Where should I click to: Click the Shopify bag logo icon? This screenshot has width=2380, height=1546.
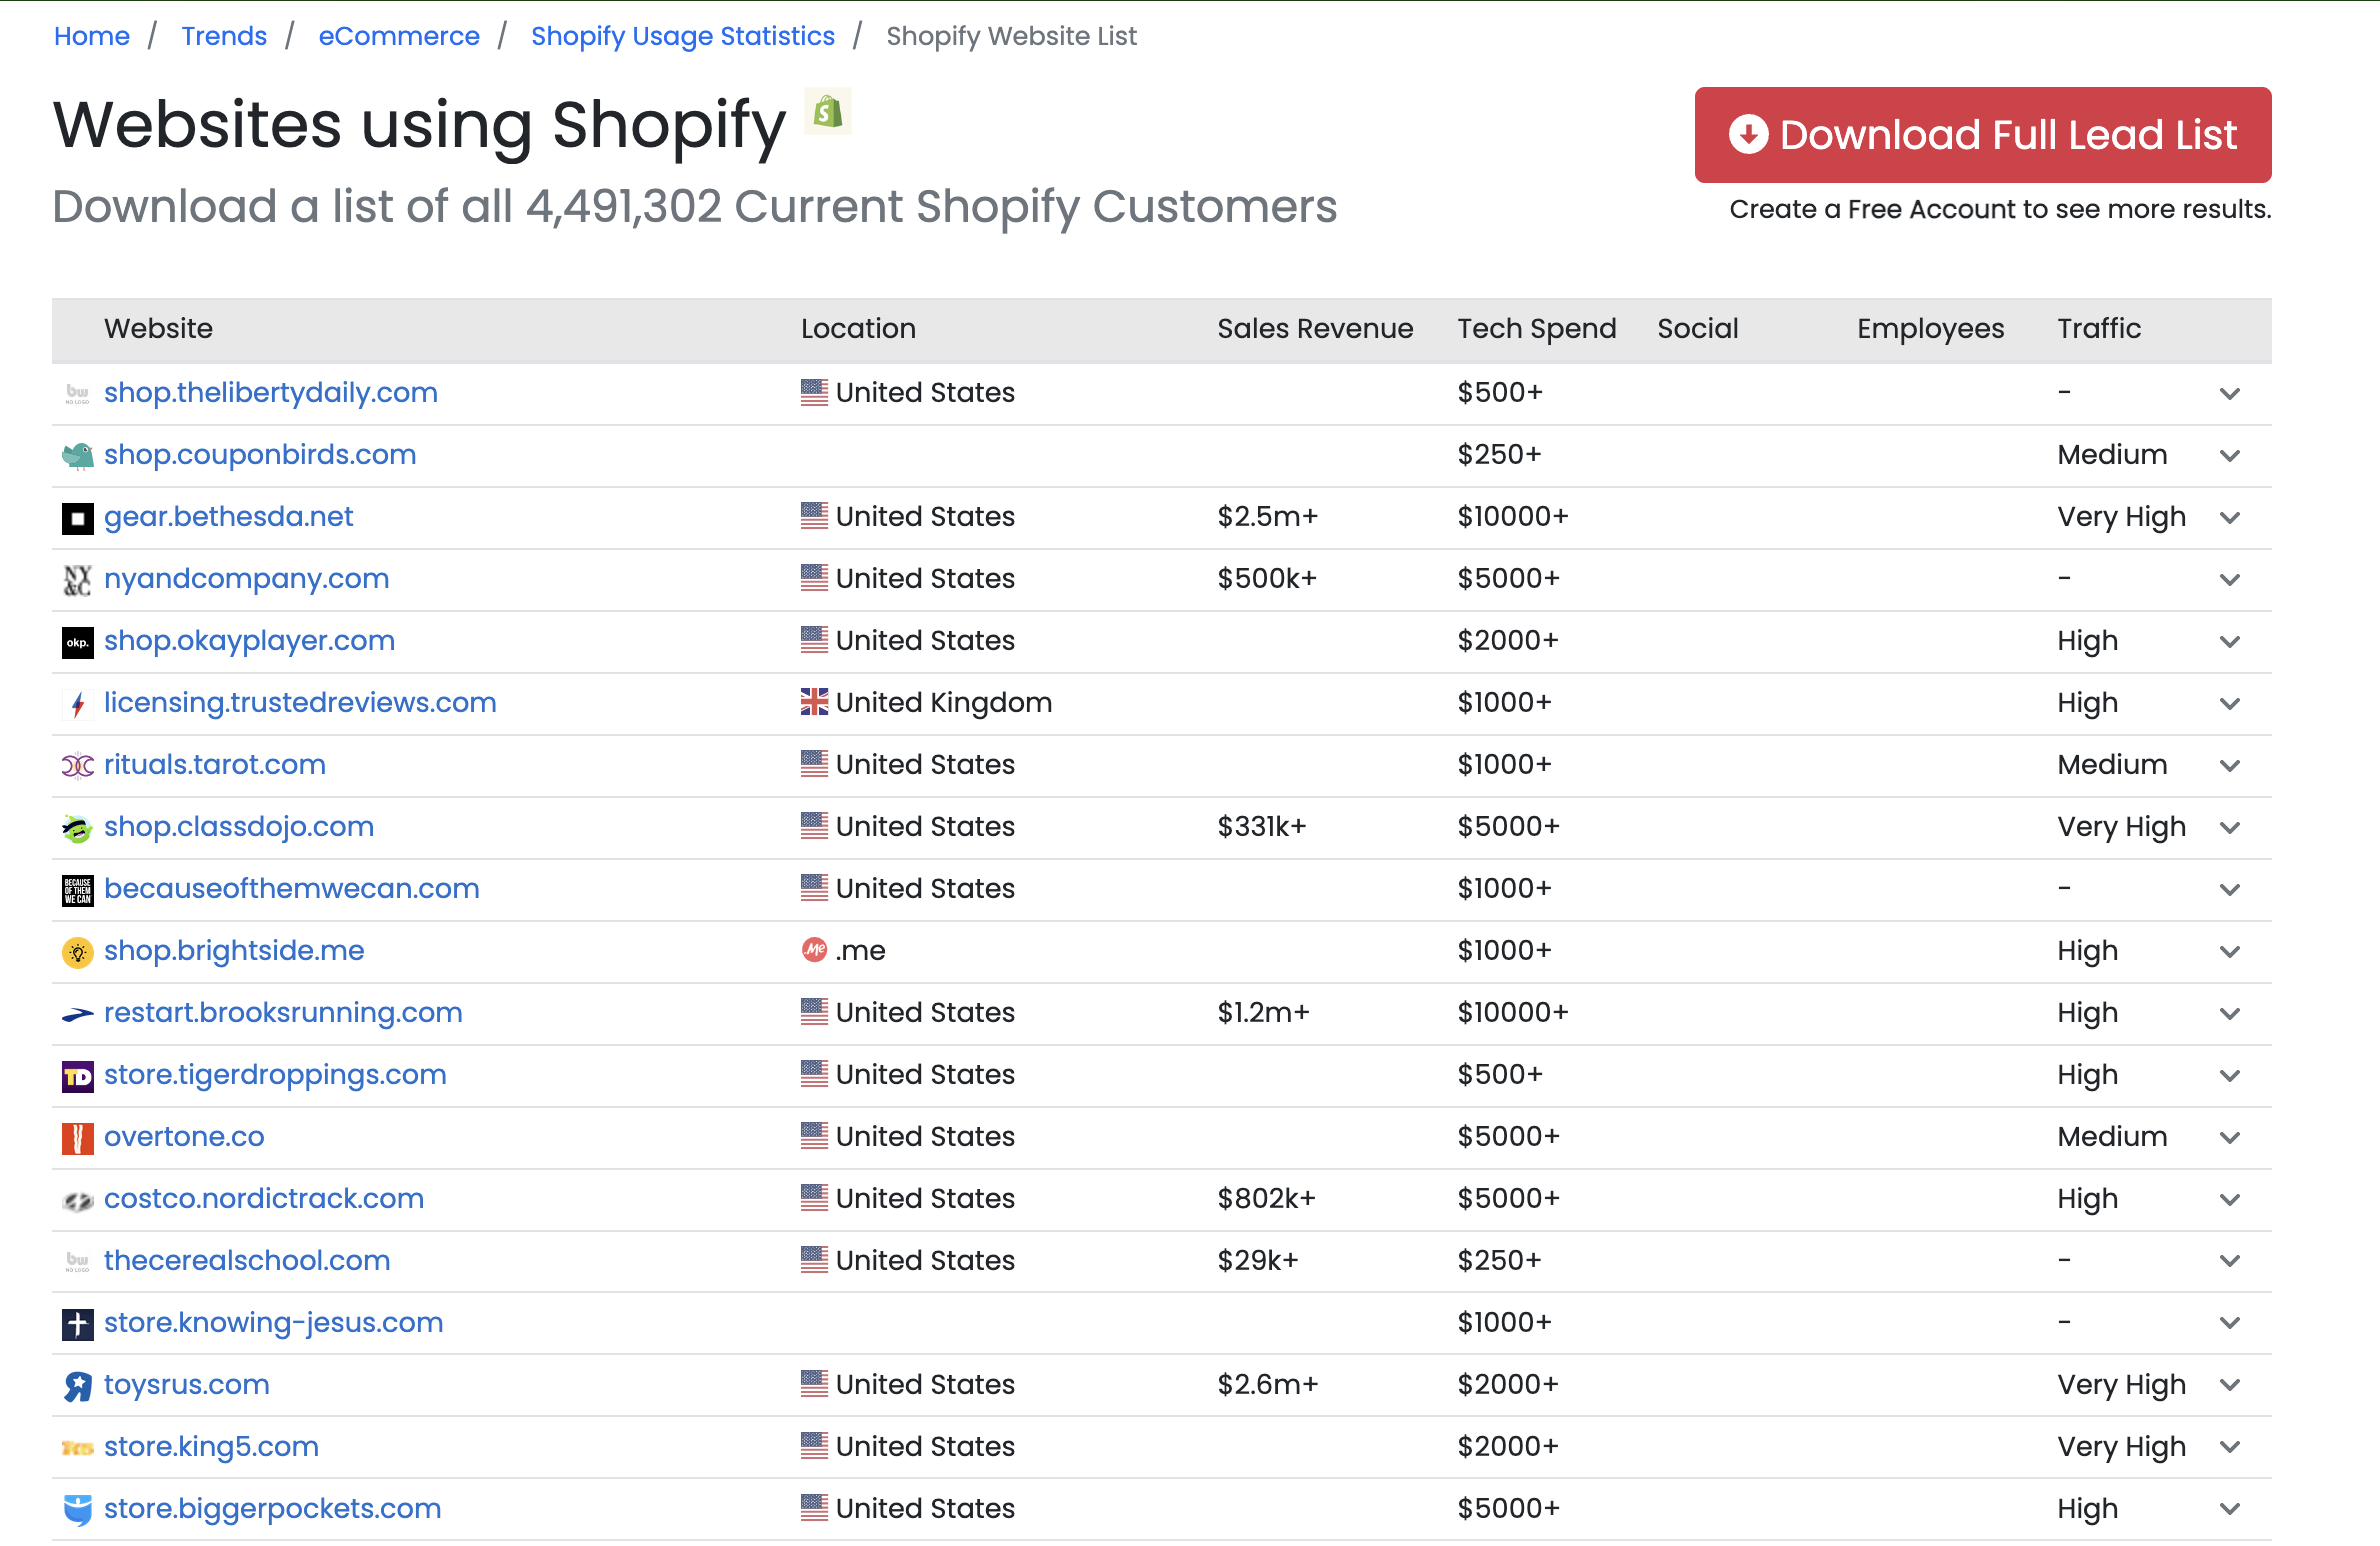click(x=828, y=111)
